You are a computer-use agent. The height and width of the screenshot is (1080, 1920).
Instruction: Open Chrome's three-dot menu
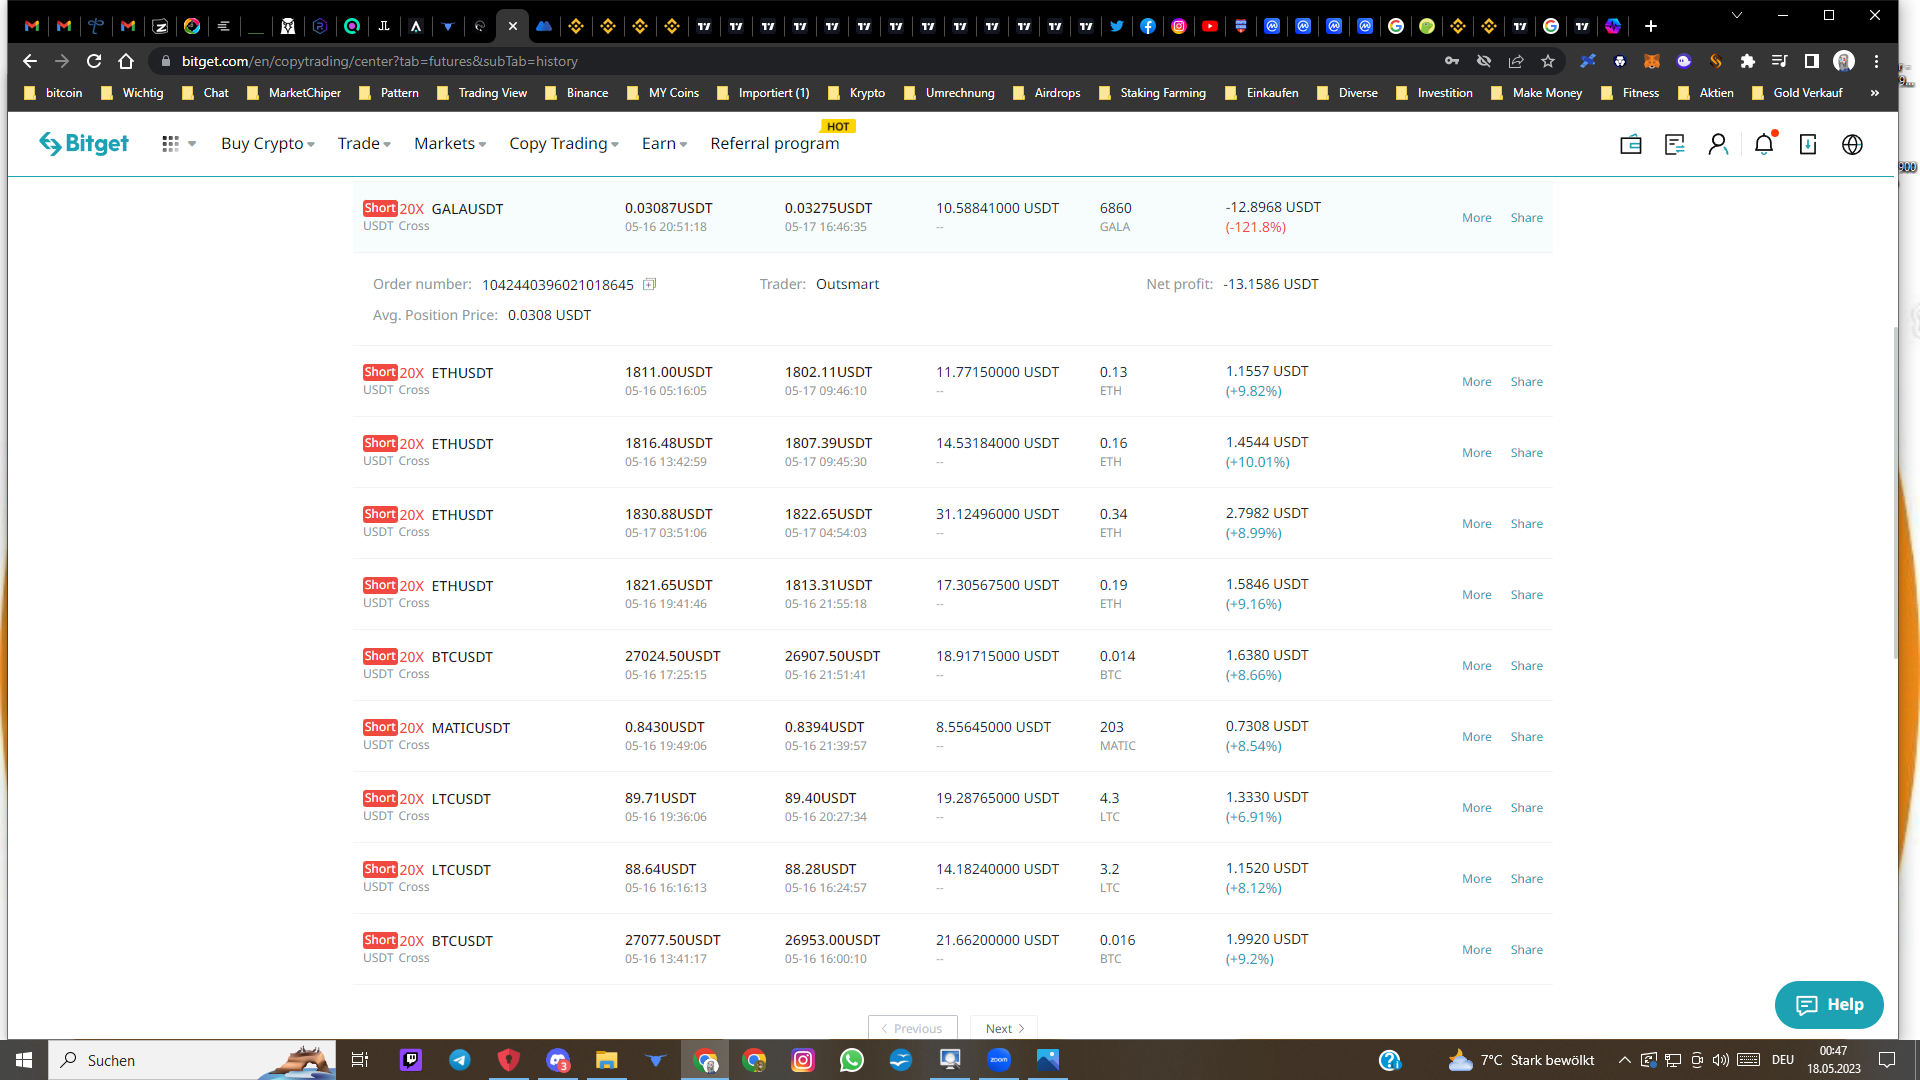click(1876, 61)
